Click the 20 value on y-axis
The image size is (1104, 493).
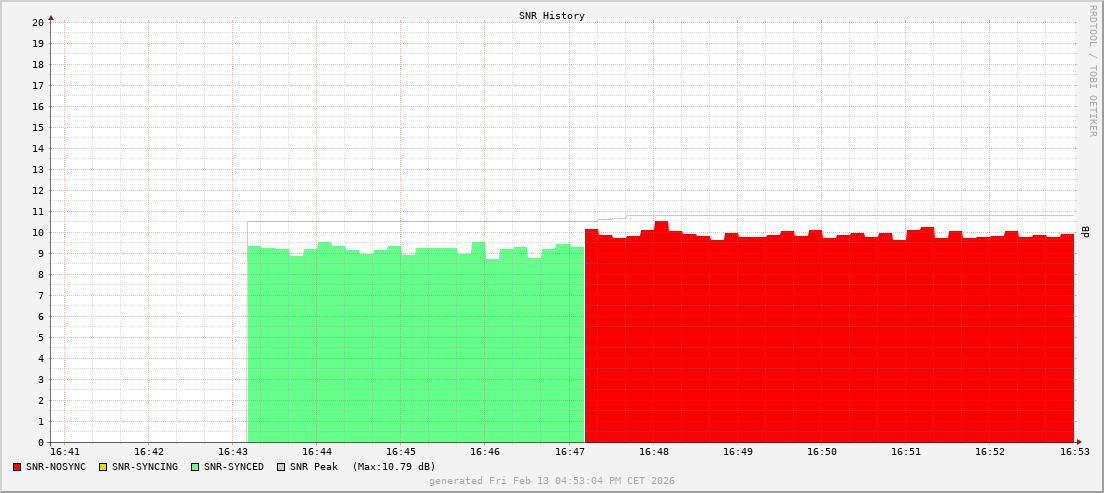click(x=38, y=22)
